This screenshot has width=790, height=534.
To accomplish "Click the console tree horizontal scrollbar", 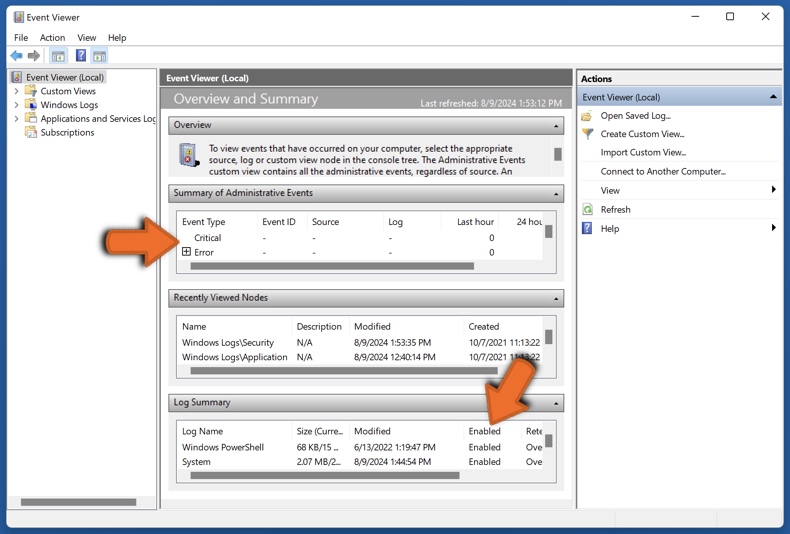I will coord(79,502).
